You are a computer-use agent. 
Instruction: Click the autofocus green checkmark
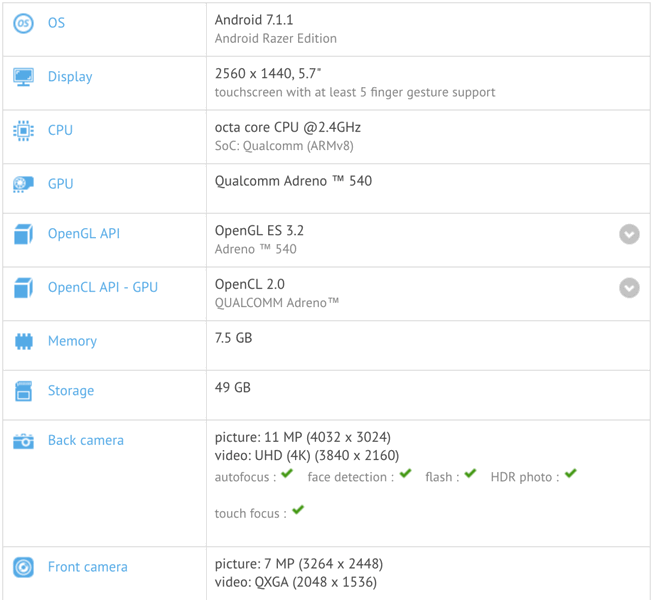(287, 474)
